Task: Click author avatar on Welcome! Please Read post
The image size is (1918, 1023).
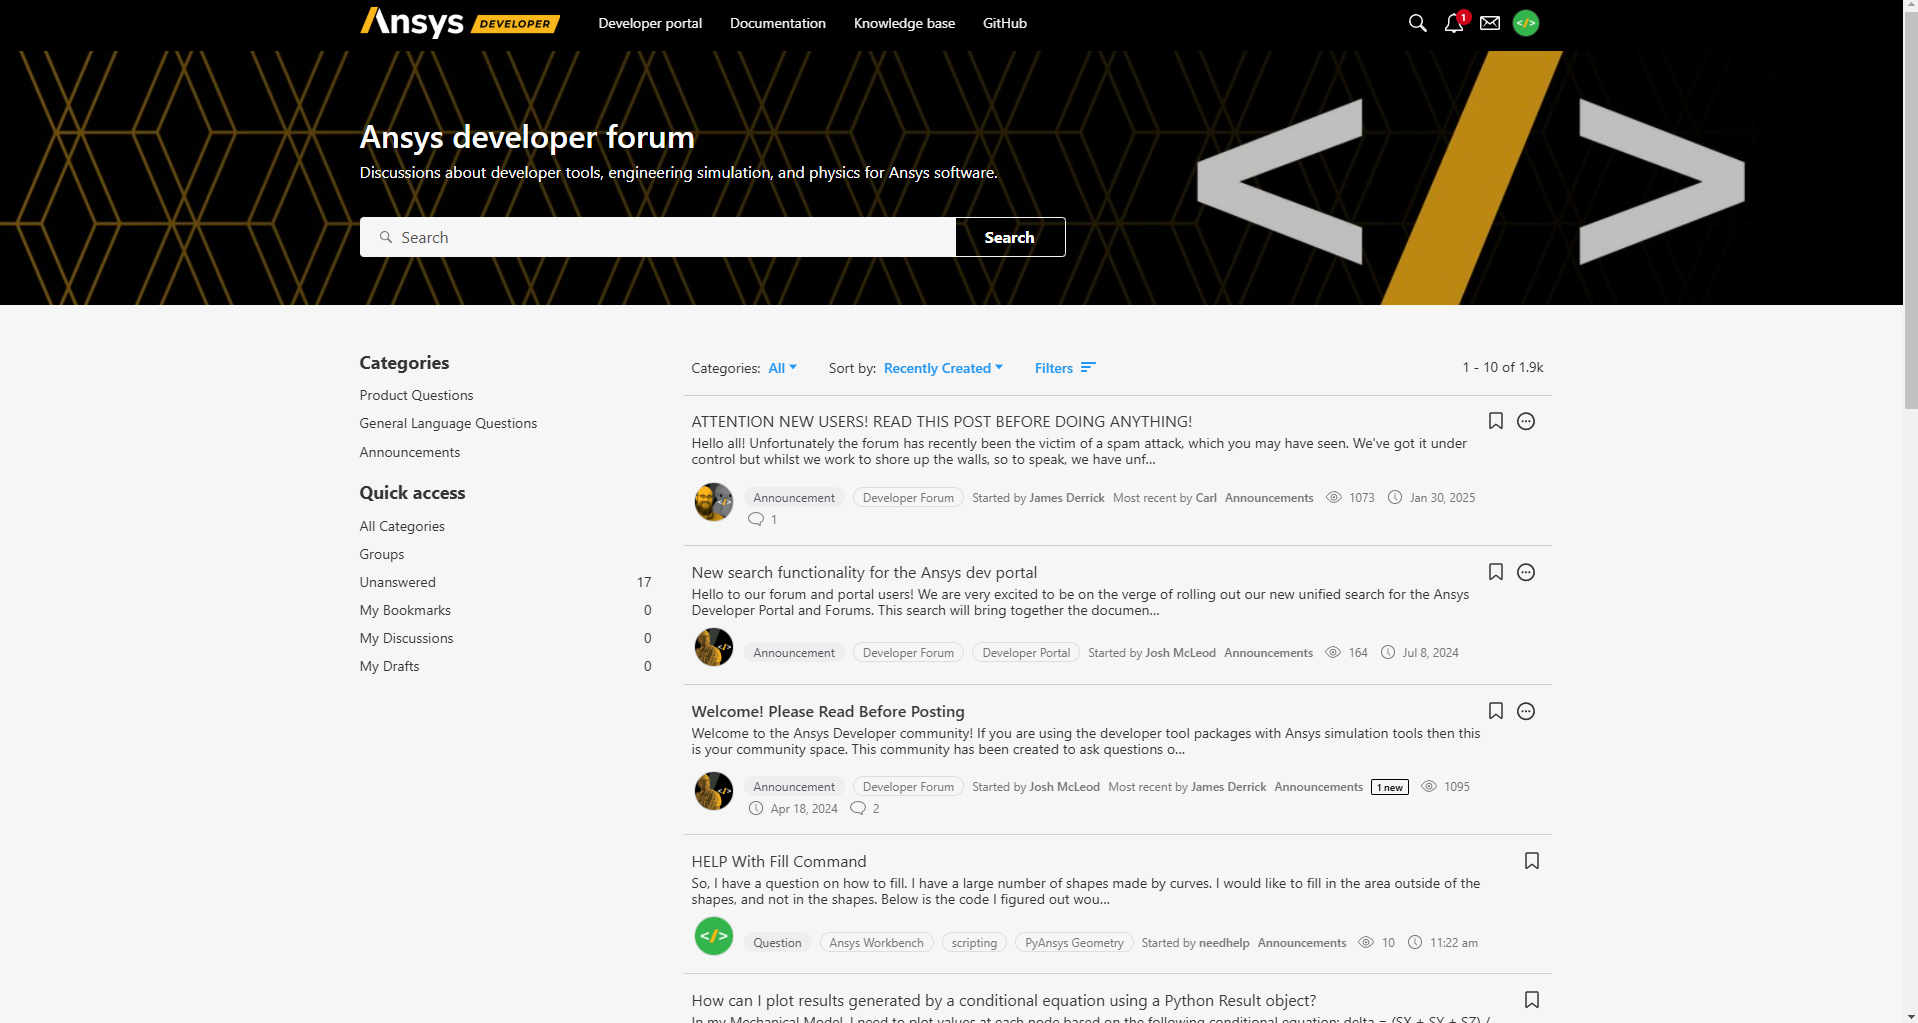Action: click(x=714, y=791)
